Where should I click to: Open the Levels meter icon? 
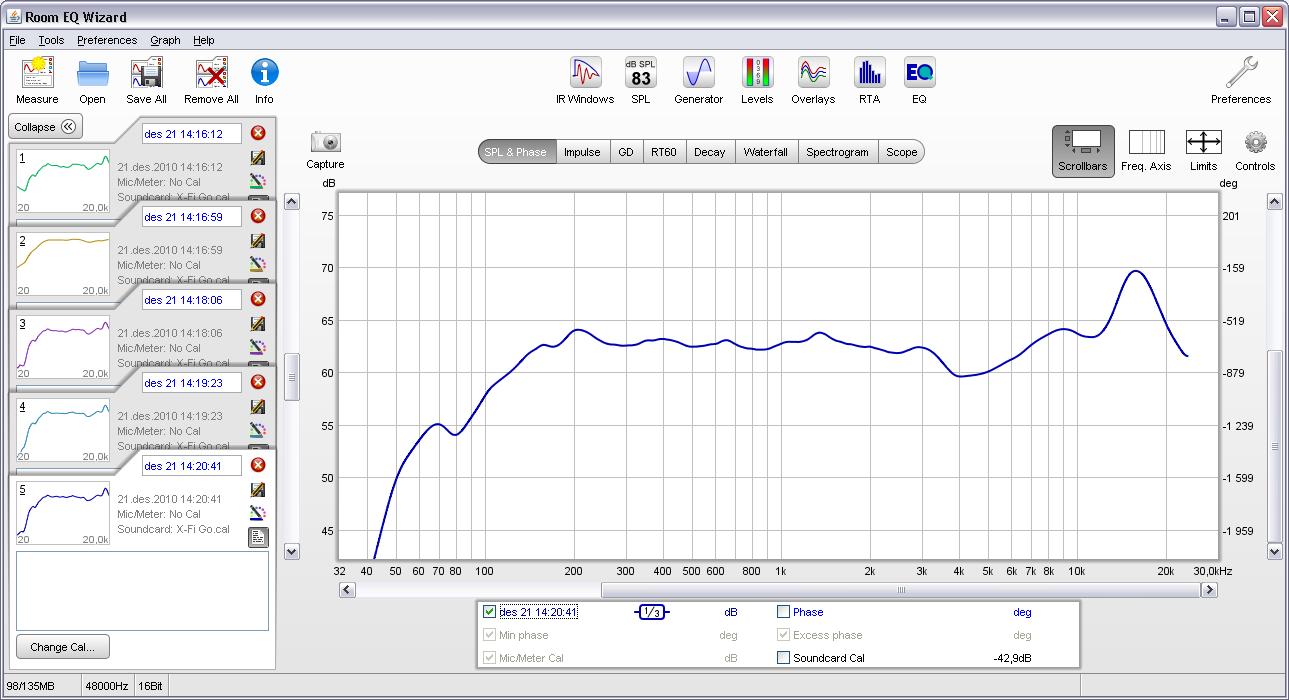(757, 75)
